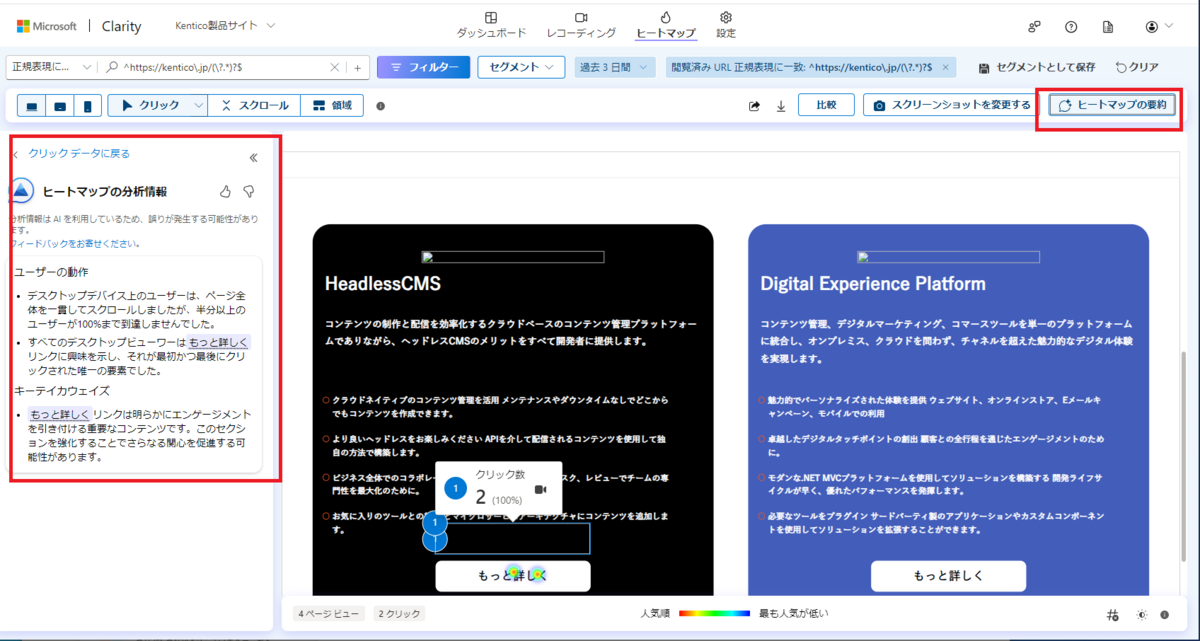Open the 設定 tab
This screenshot has height=641, width=1200.
pos(726,25)
